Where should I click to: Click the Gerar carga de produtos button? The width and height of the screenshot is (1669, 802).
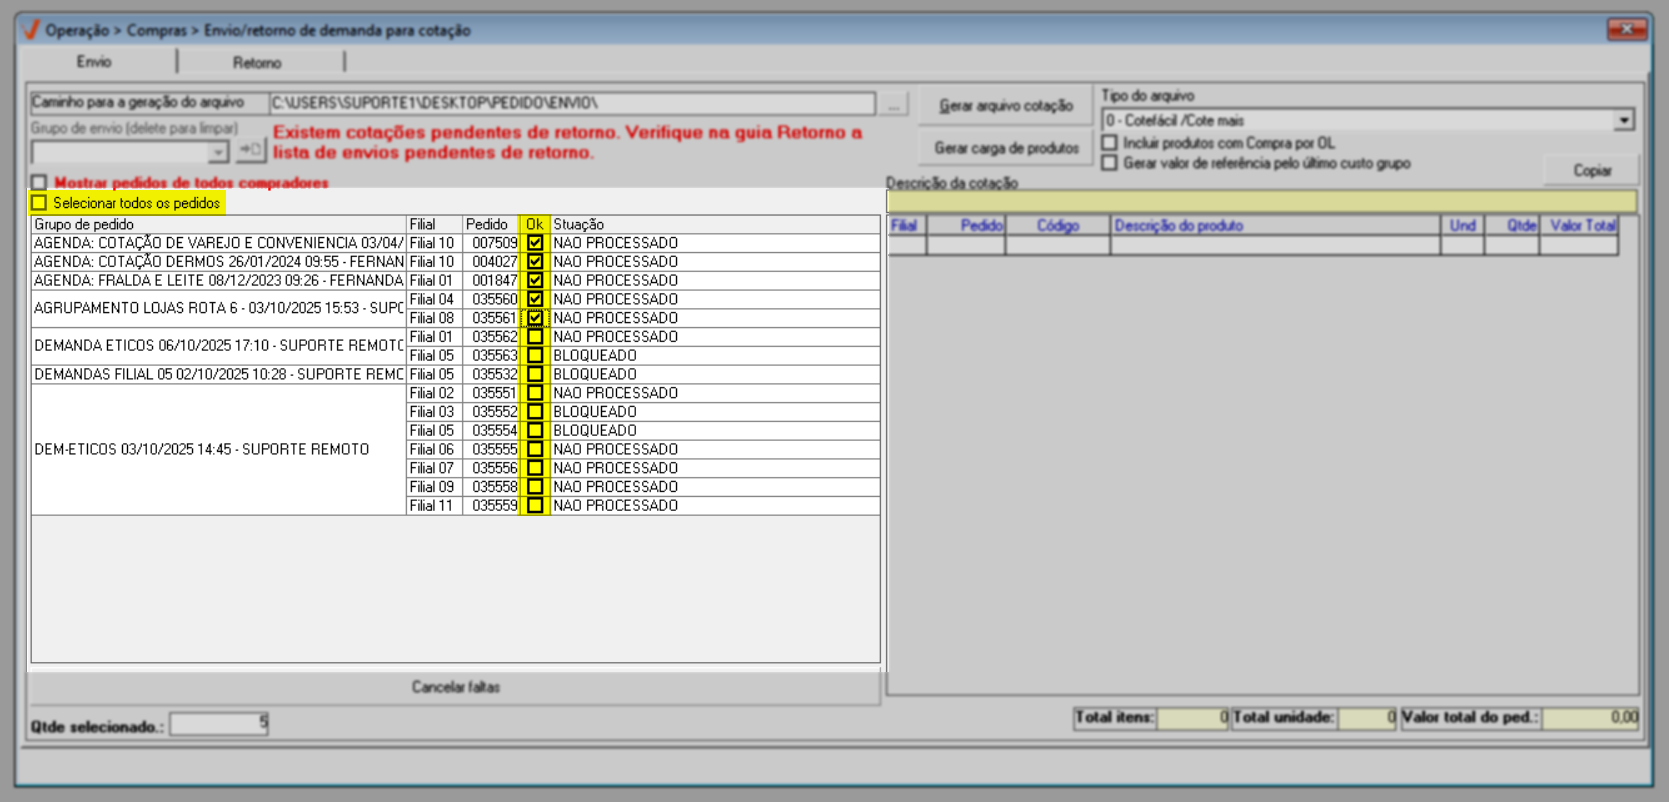[1005, 148]
